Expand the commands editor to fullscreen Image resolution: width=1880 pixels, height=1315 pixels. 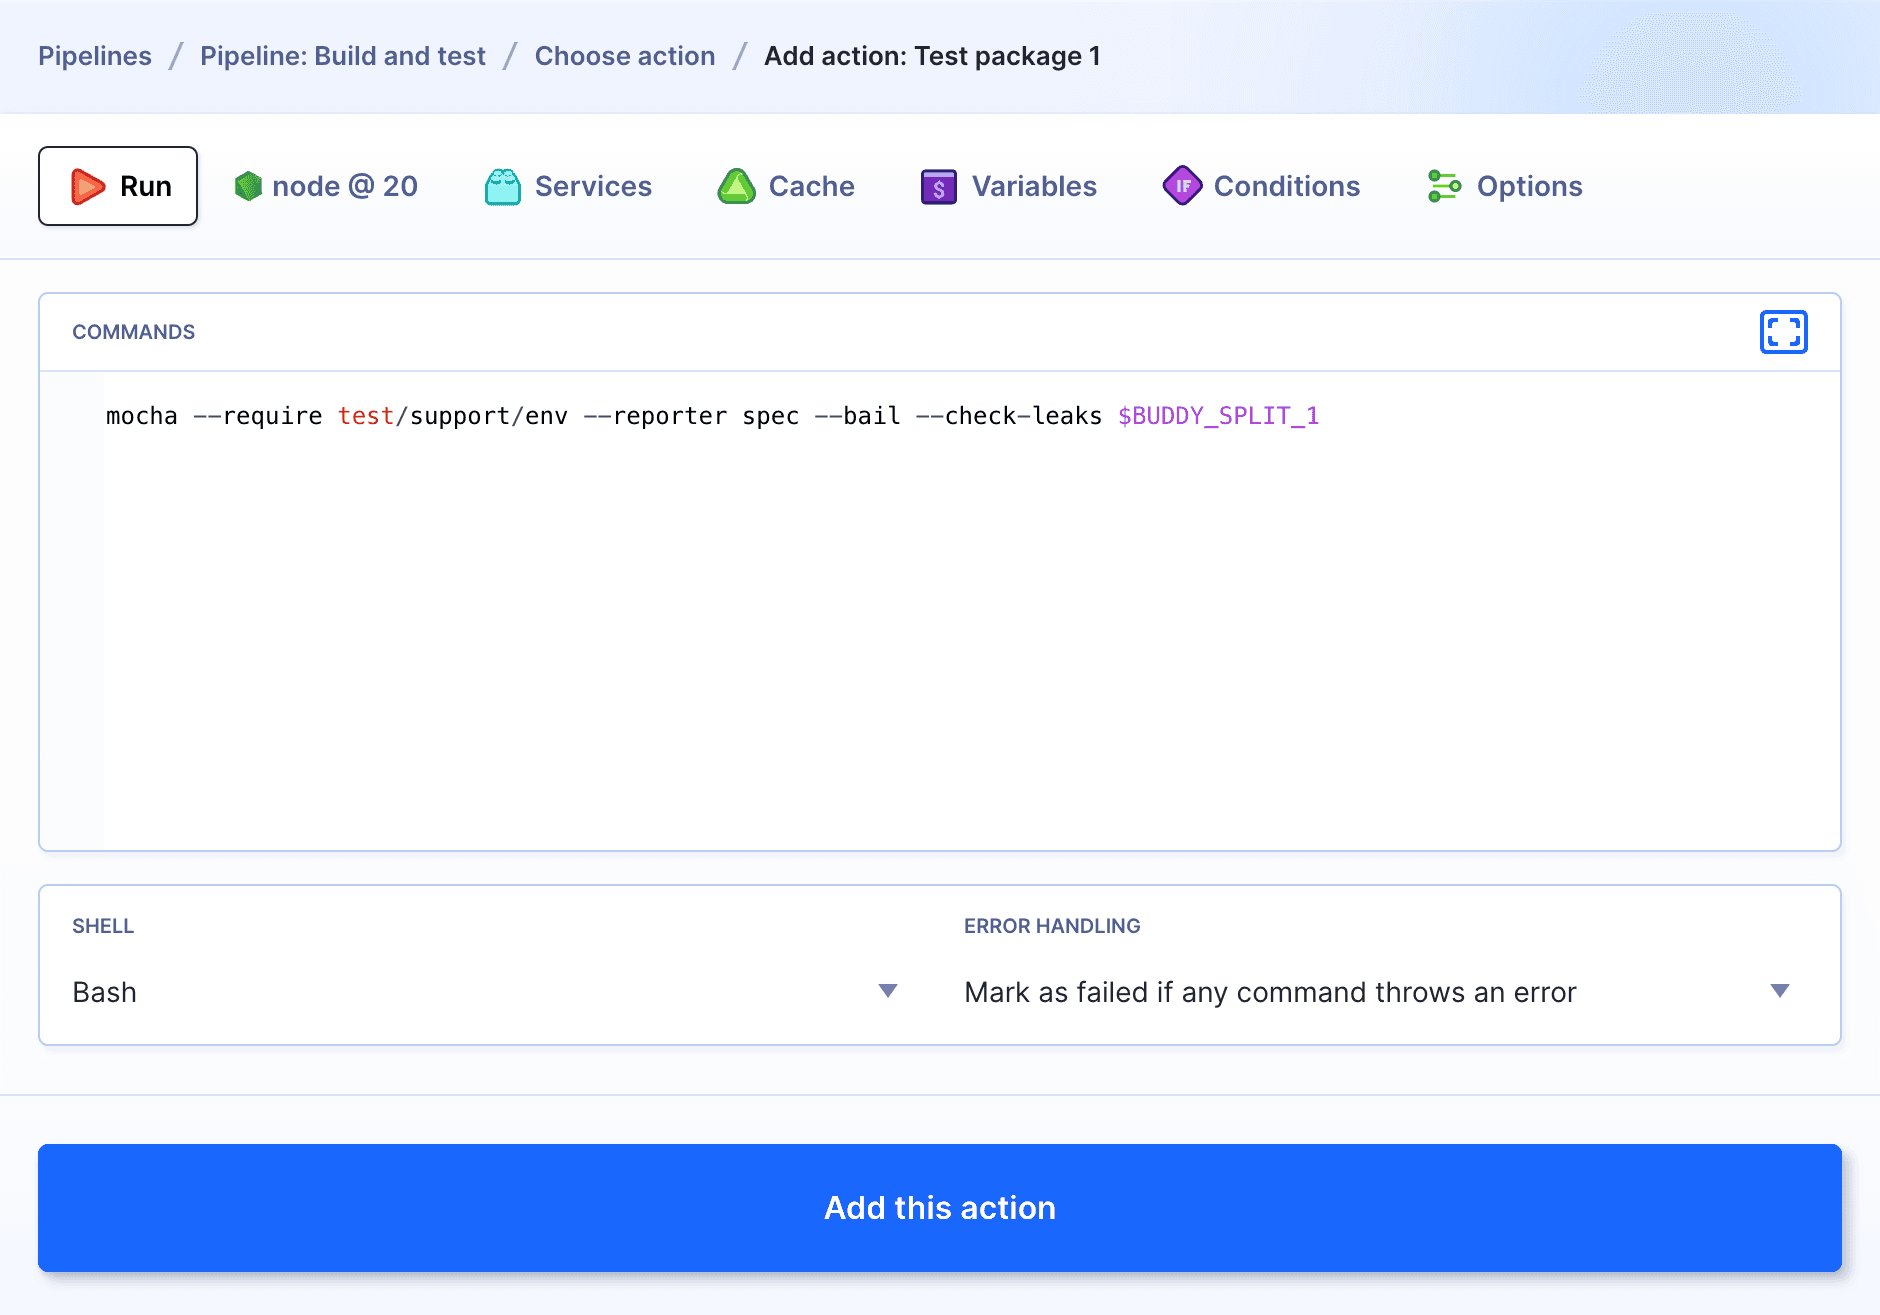coord(1783,331)
